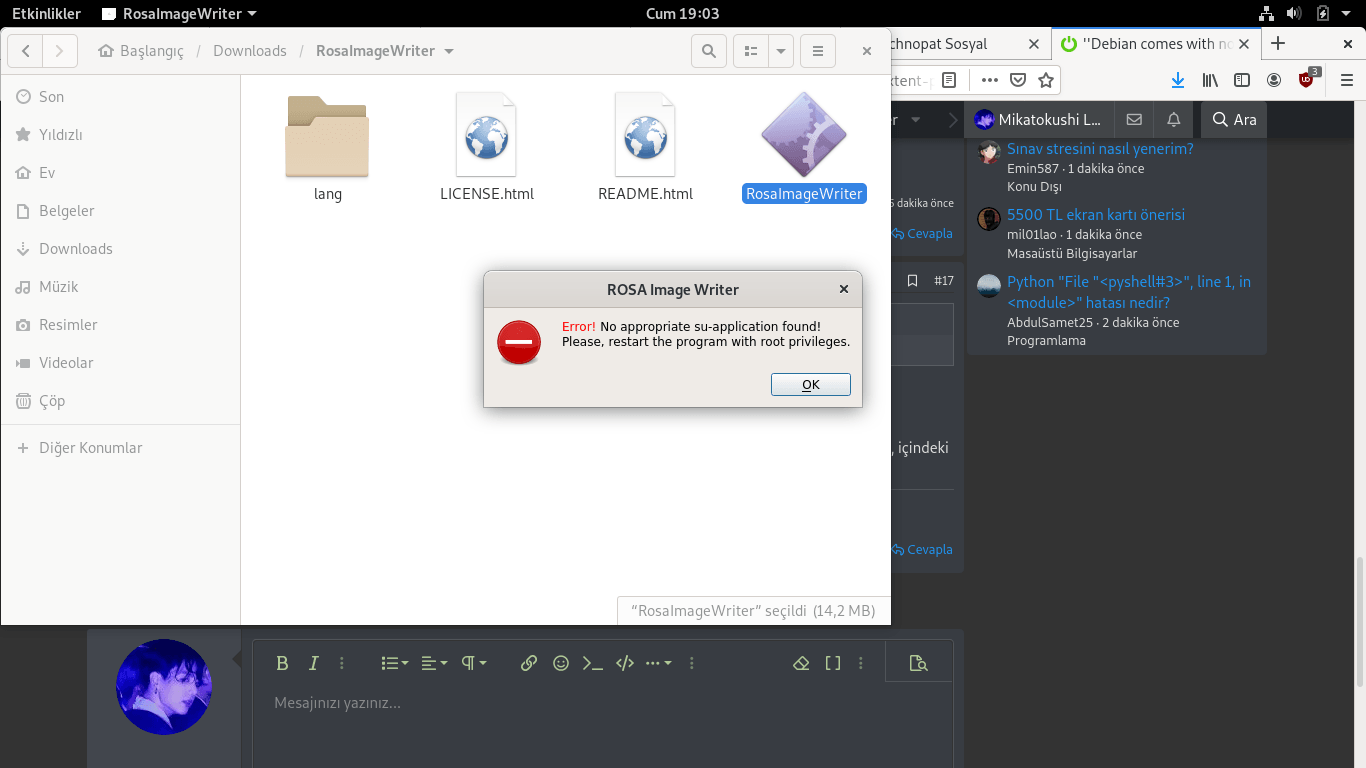Click the network icon in the system tray
The image size is (1366, 768).
click(1267, 14)
